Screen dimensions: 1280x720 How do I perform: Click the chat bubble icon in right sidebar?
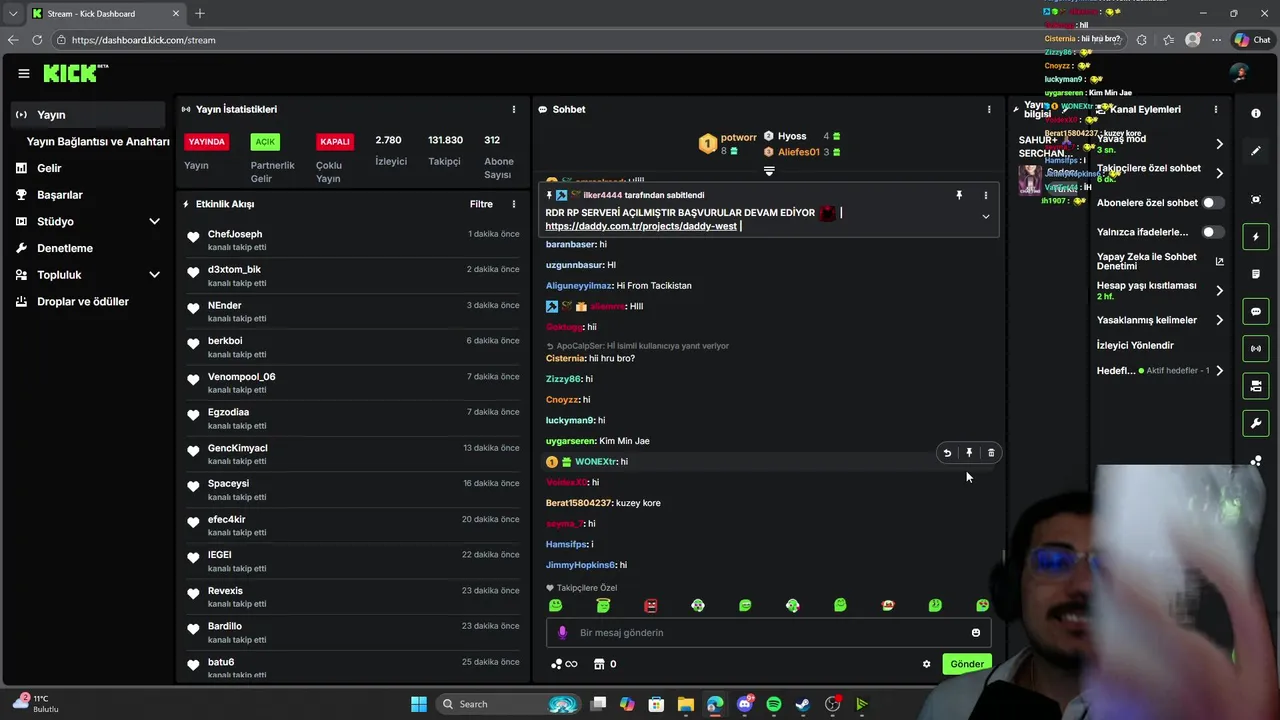coord(1256,312)
